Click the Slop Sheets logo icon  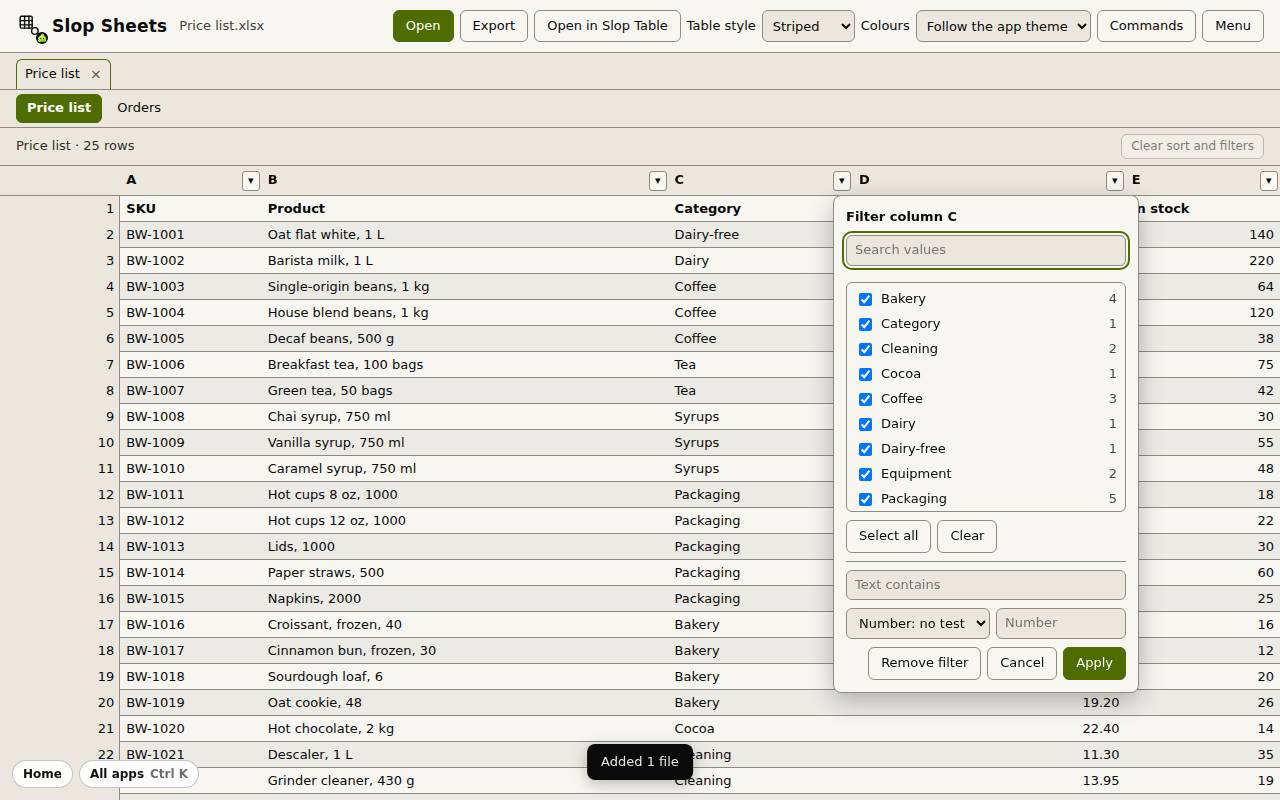[x=33, y=28]
